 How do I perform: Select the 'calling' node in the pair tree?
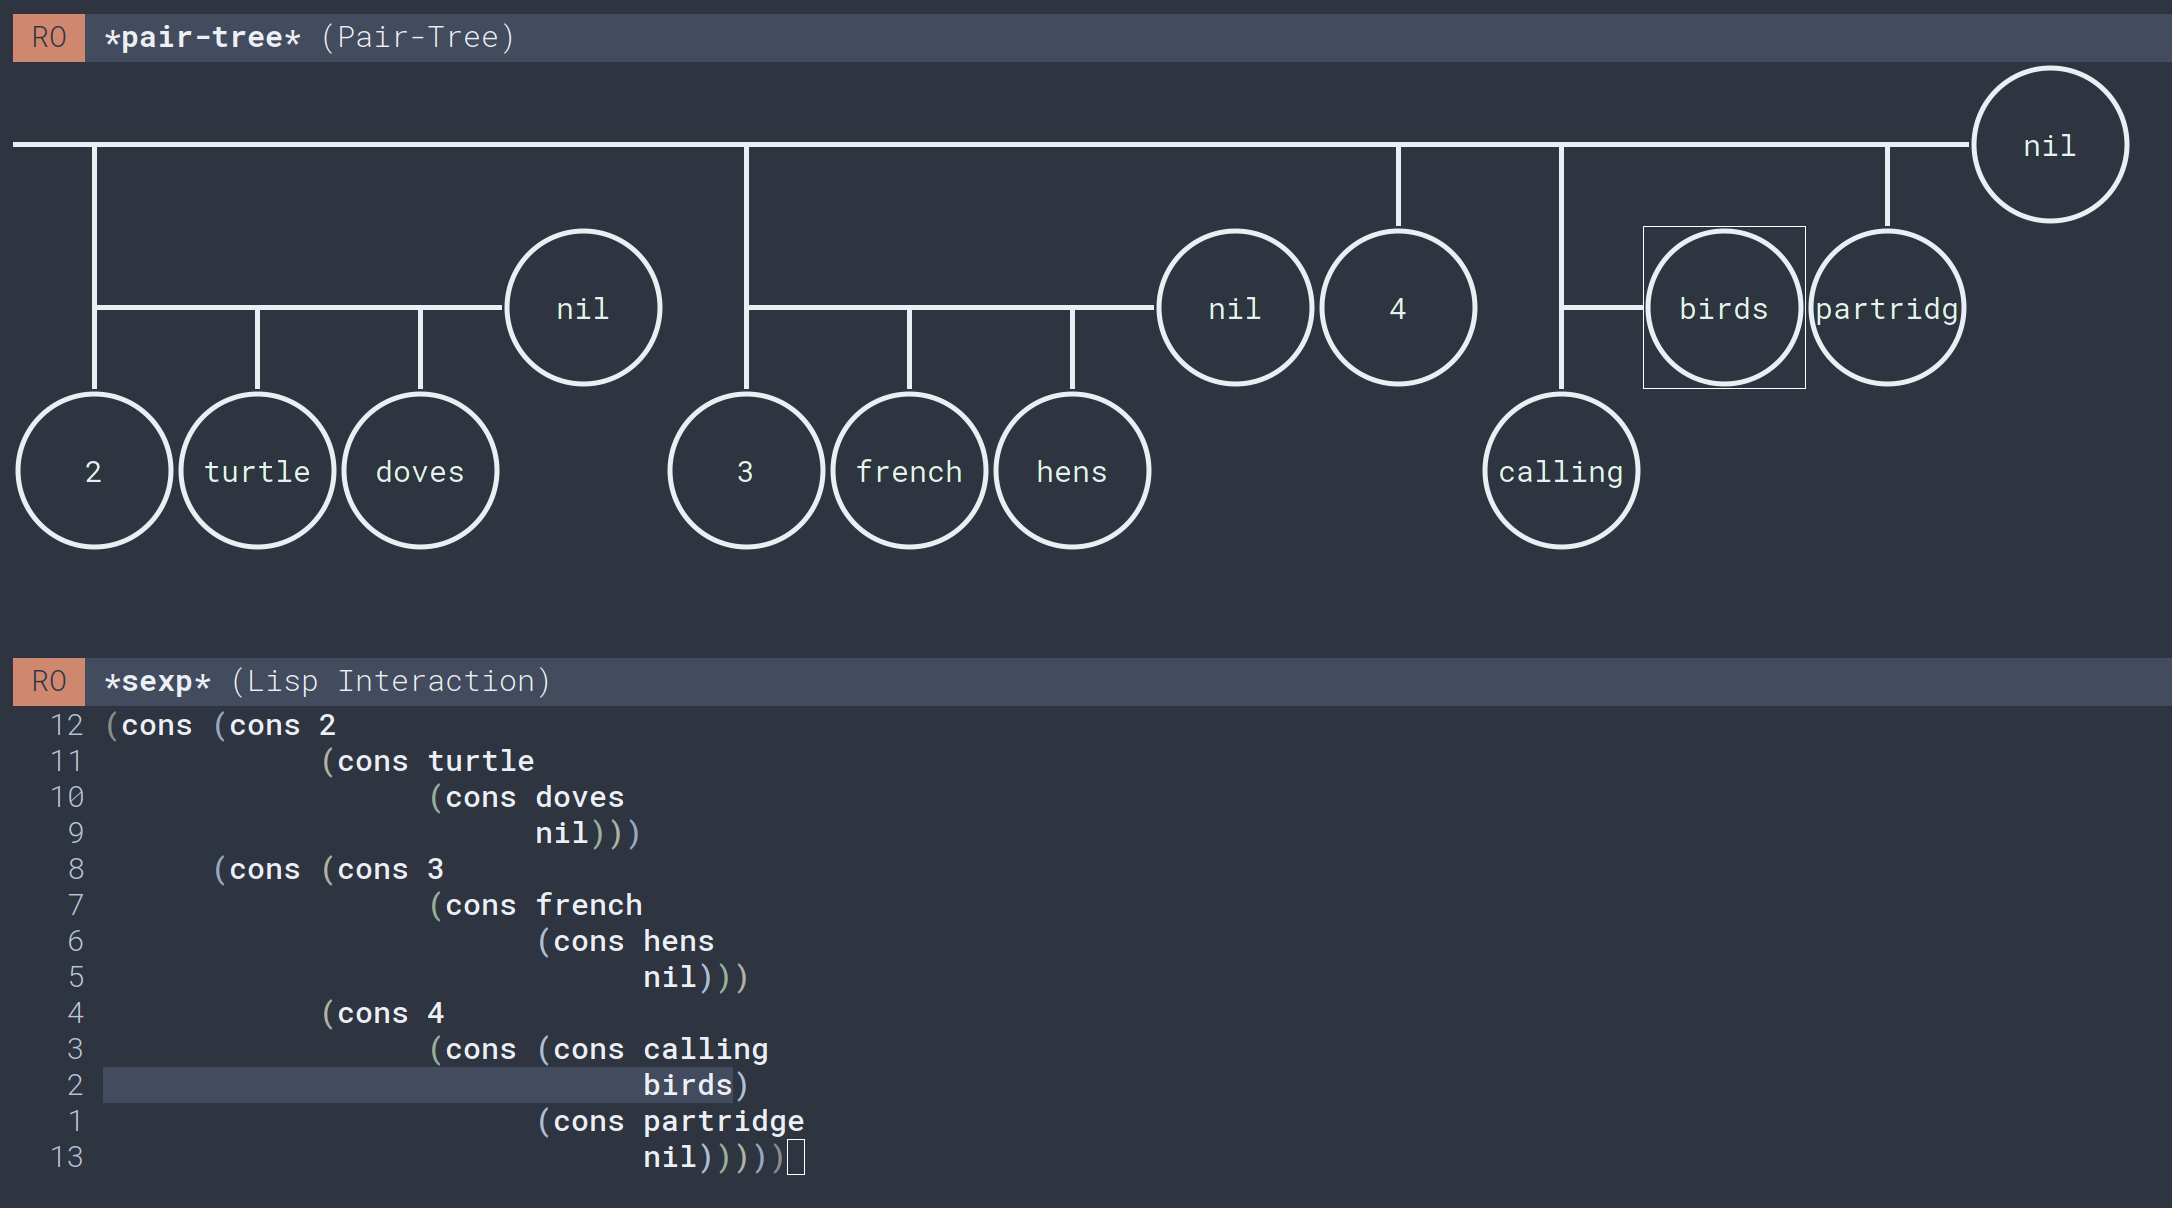1561,471
